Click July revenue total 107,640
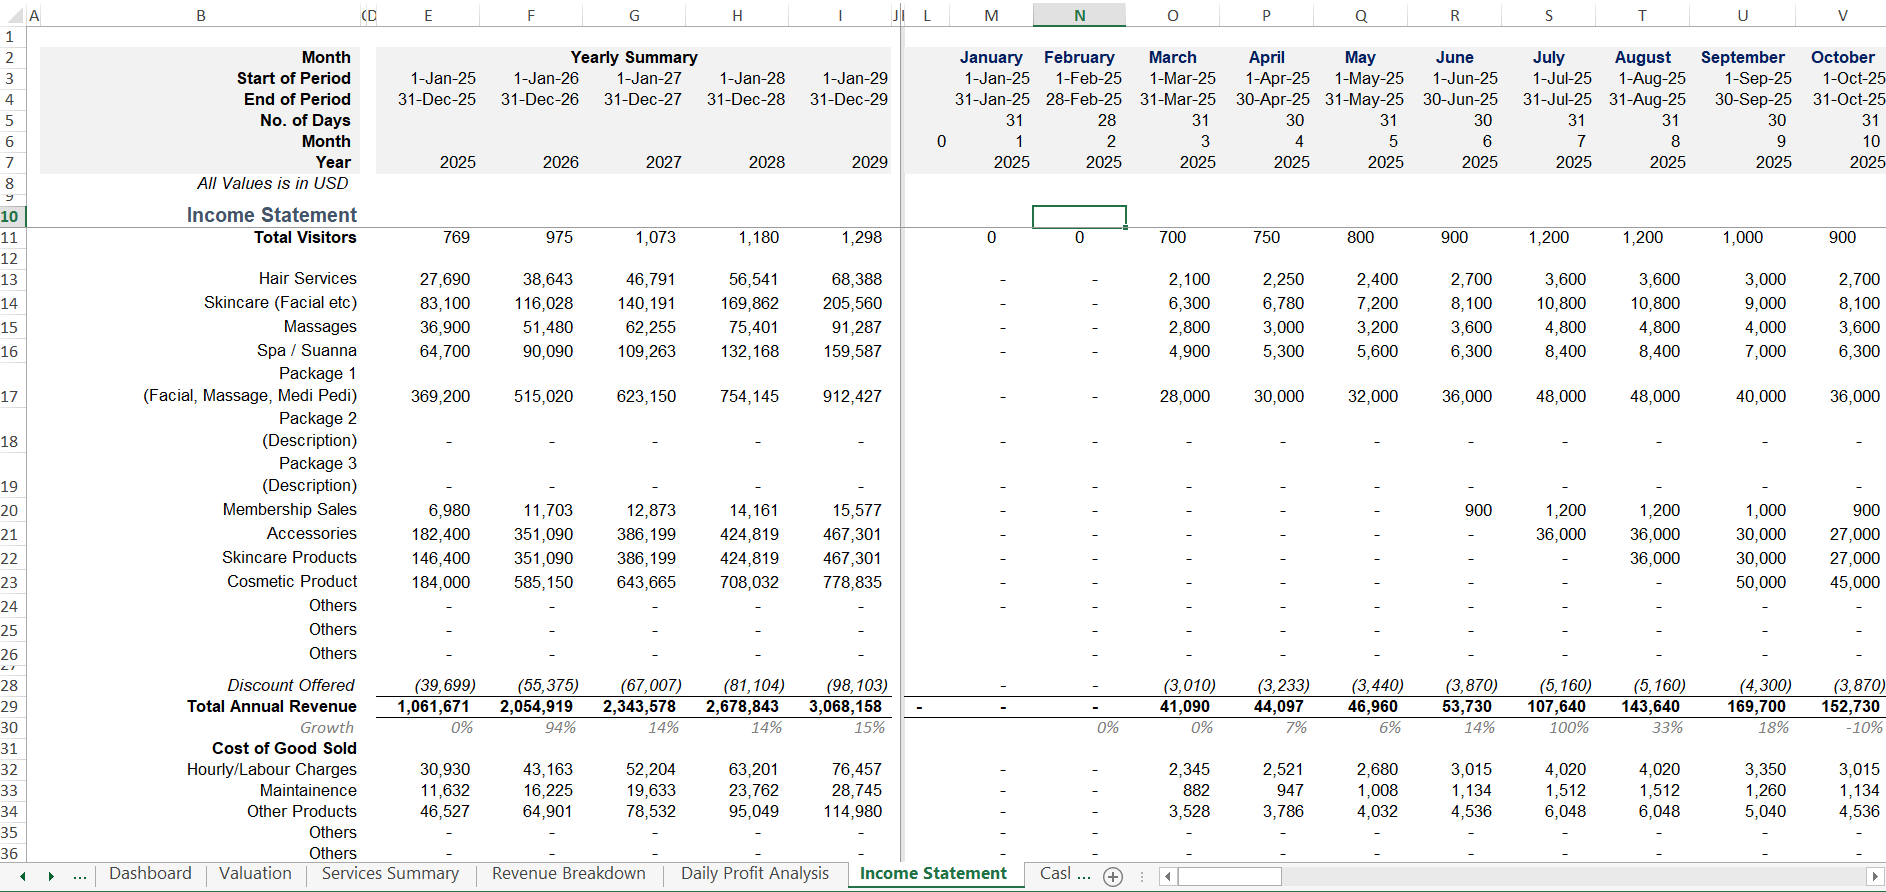 (x=1557, y=707)
